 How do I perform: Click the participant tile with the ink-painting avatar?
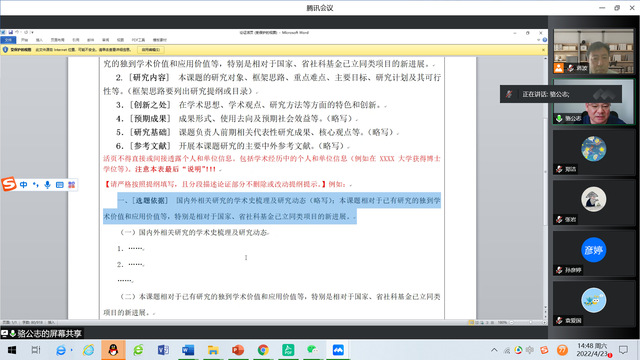tap(593, 203)
